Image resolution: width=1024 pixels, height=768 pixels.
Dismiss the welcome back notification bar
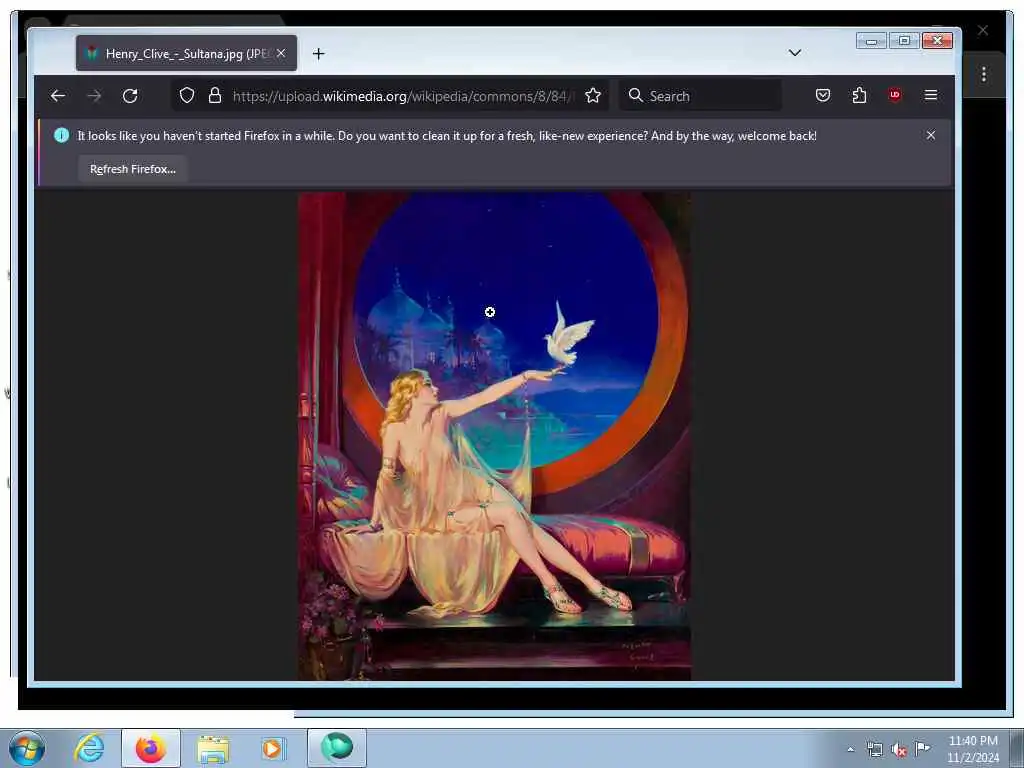pos(931,135)
